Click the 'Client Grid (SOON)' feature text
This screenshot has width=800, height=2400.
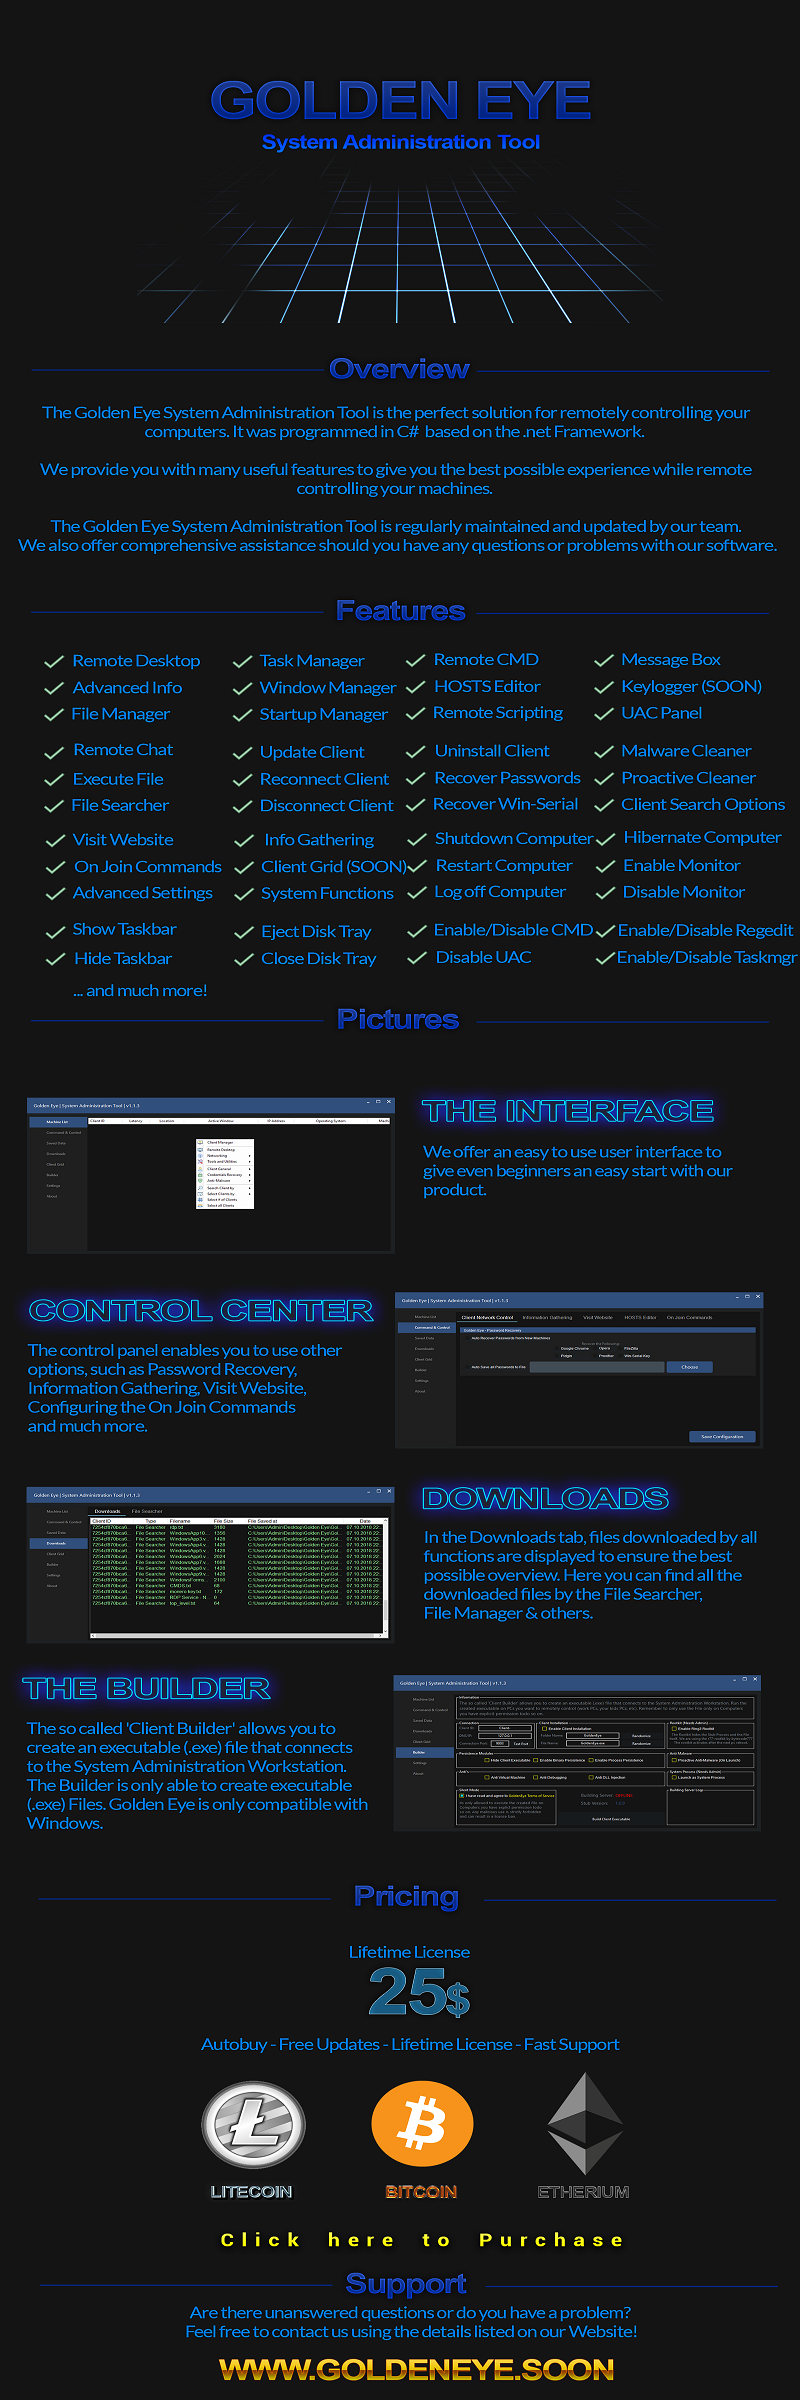point(334,867)
